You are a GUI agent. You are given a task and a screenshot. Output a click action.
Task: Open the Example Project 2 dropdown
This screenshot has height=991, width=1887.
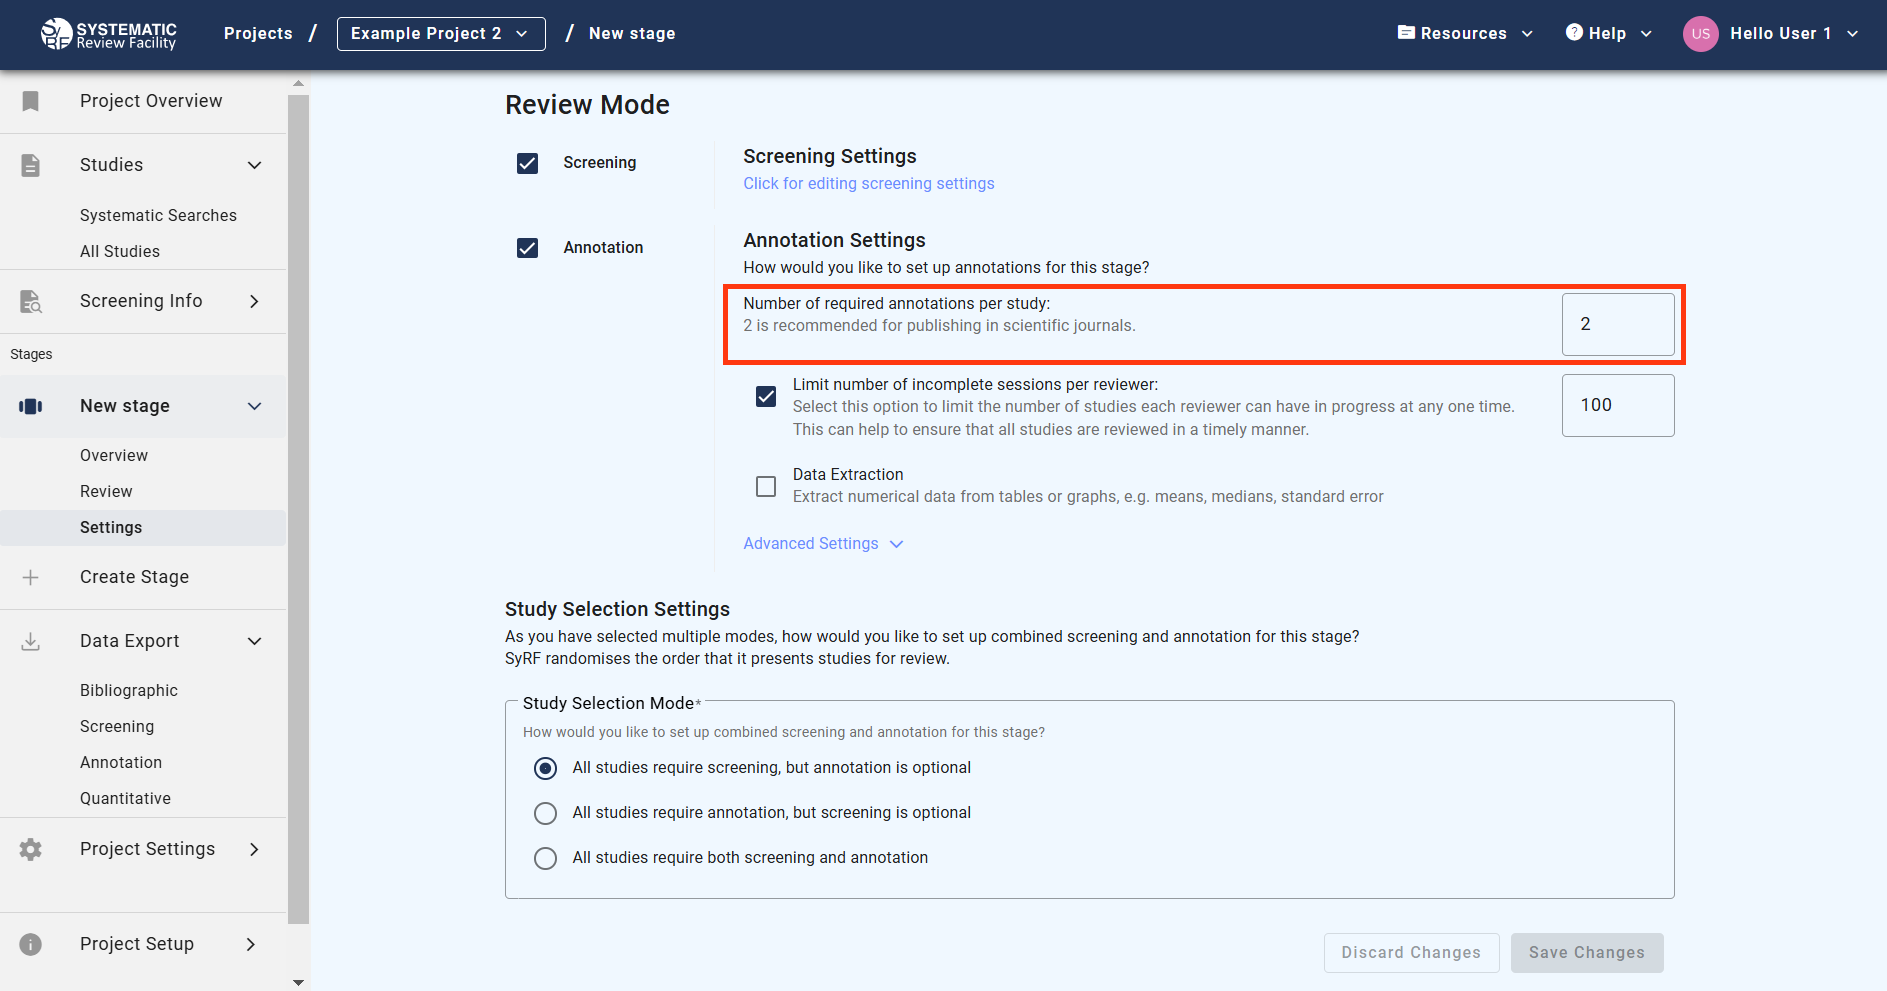pyautogui.click(x=440, y=33)
